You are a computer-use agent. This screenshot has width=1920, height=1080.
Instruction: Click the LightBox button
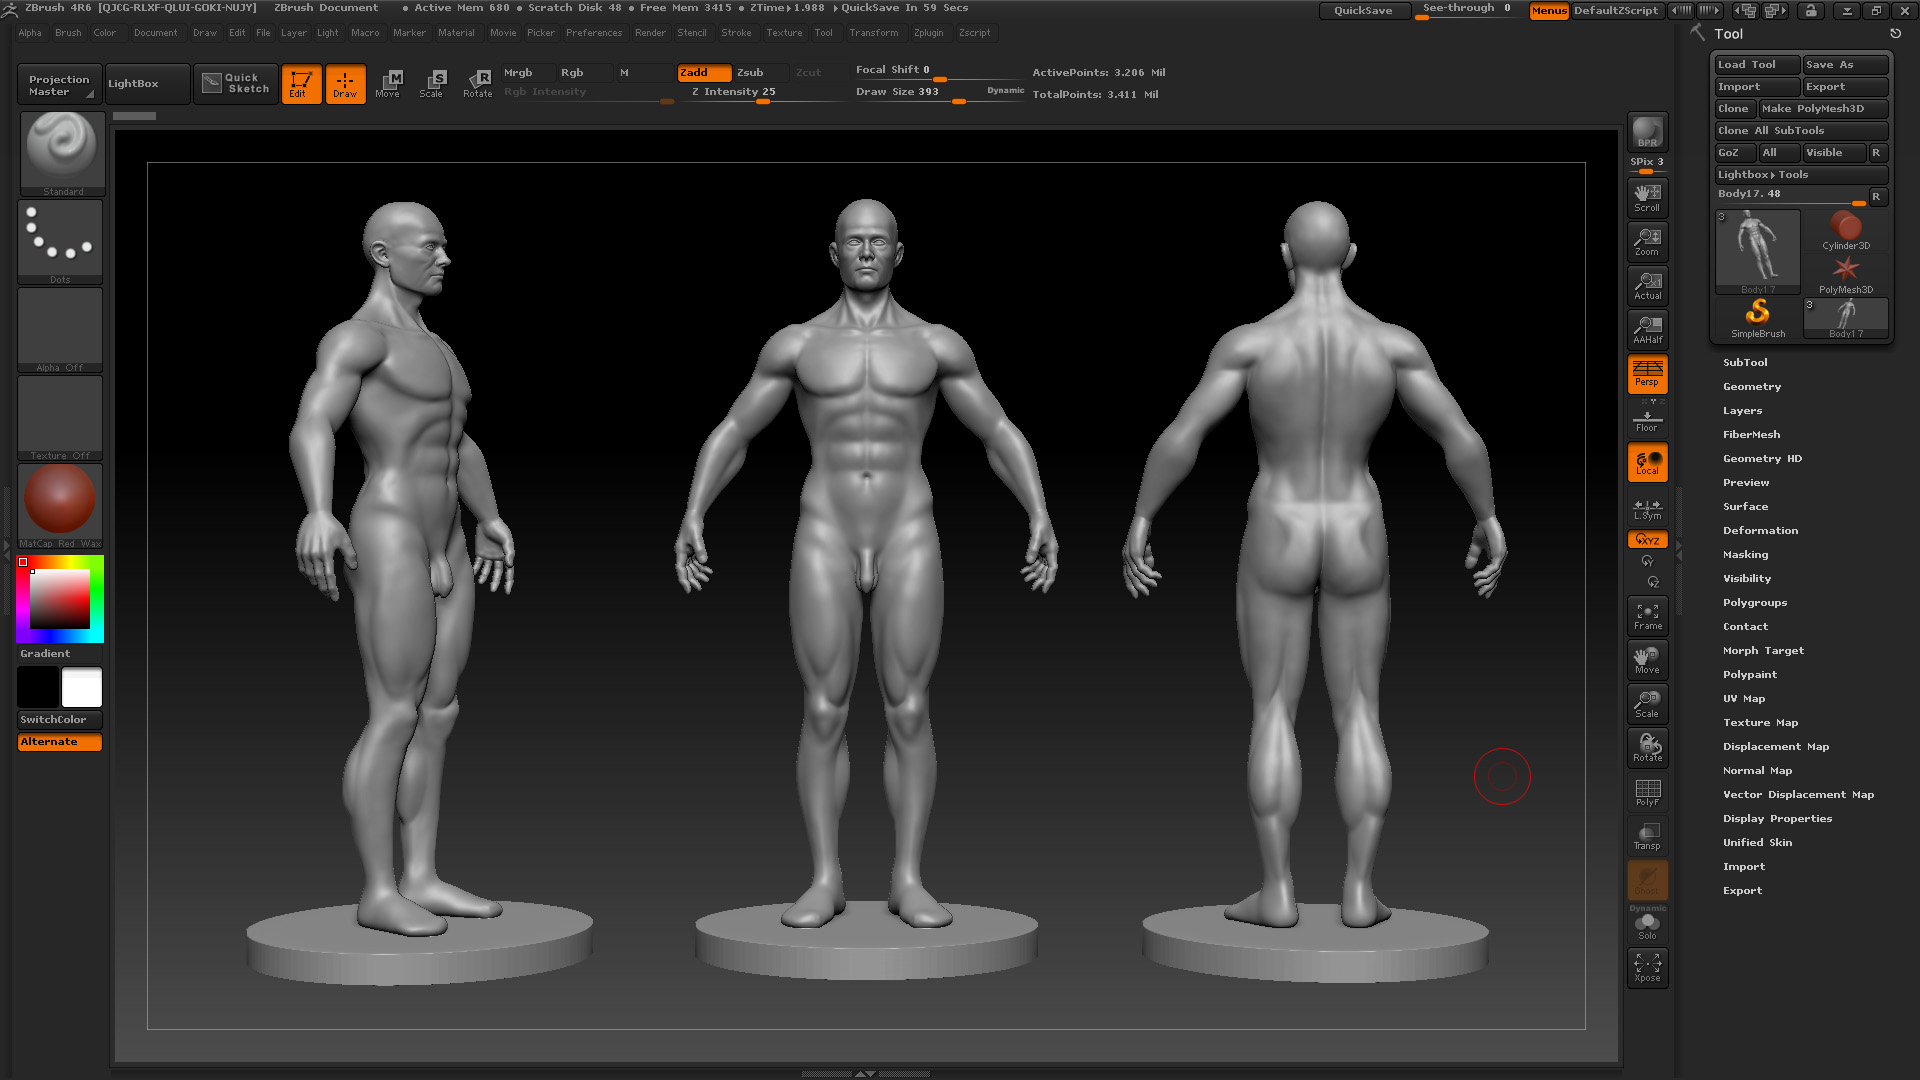147,84
